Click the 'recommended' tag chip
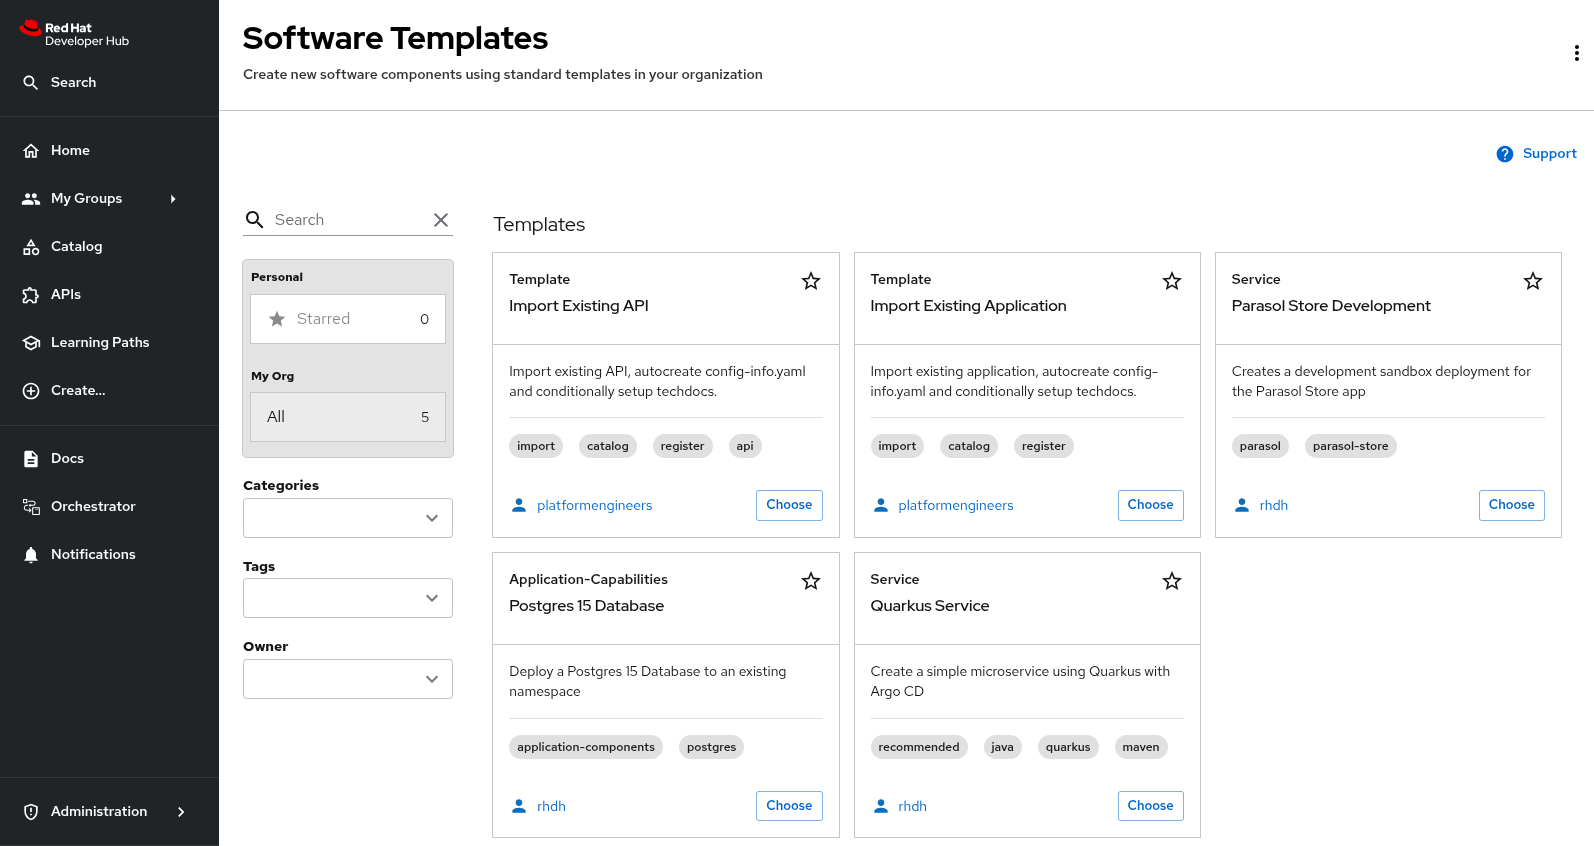Viewport: 1594px width, 846px height. click(x=918, y=747)
